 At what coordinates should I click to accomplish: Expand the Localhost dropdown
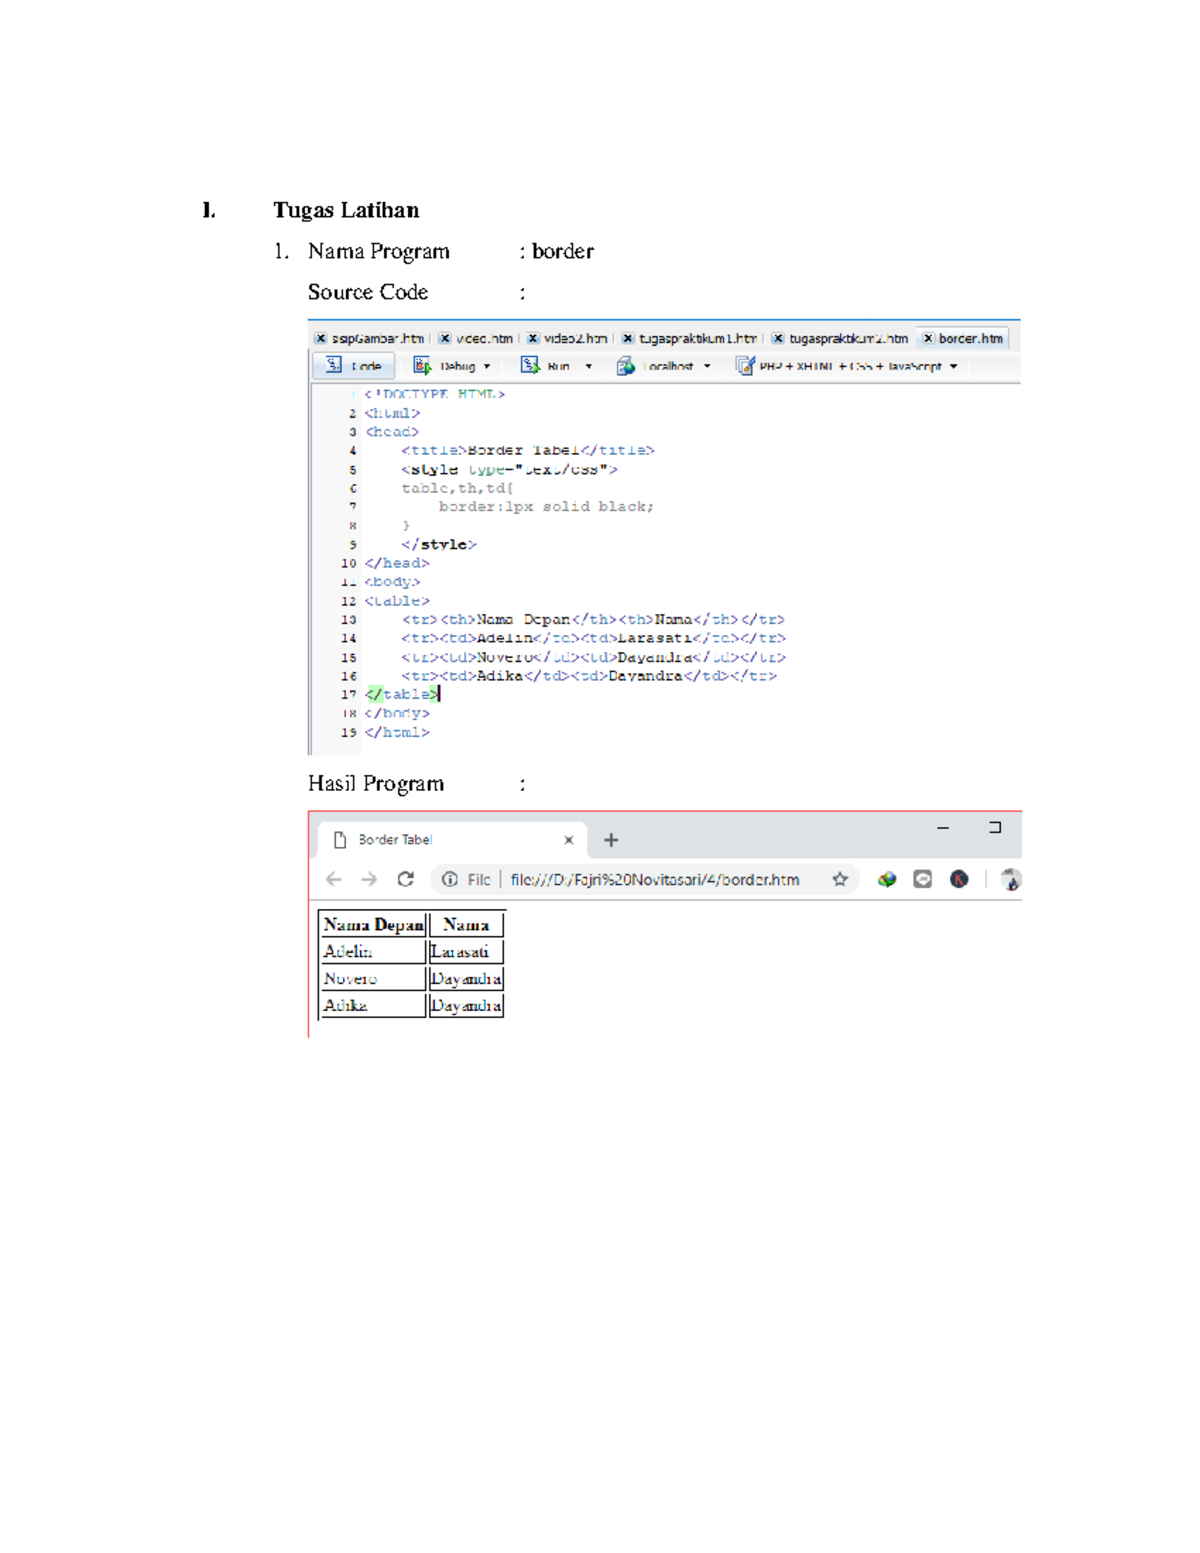(x=706, y=366)
